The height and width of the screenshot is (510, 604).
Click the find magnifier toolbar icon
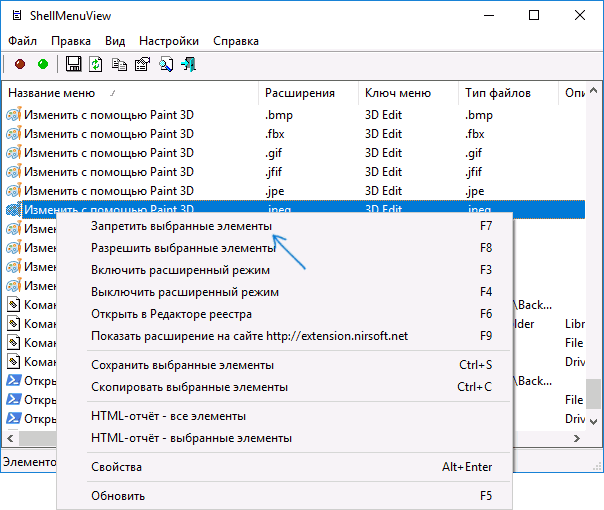(x=166, y=64)
